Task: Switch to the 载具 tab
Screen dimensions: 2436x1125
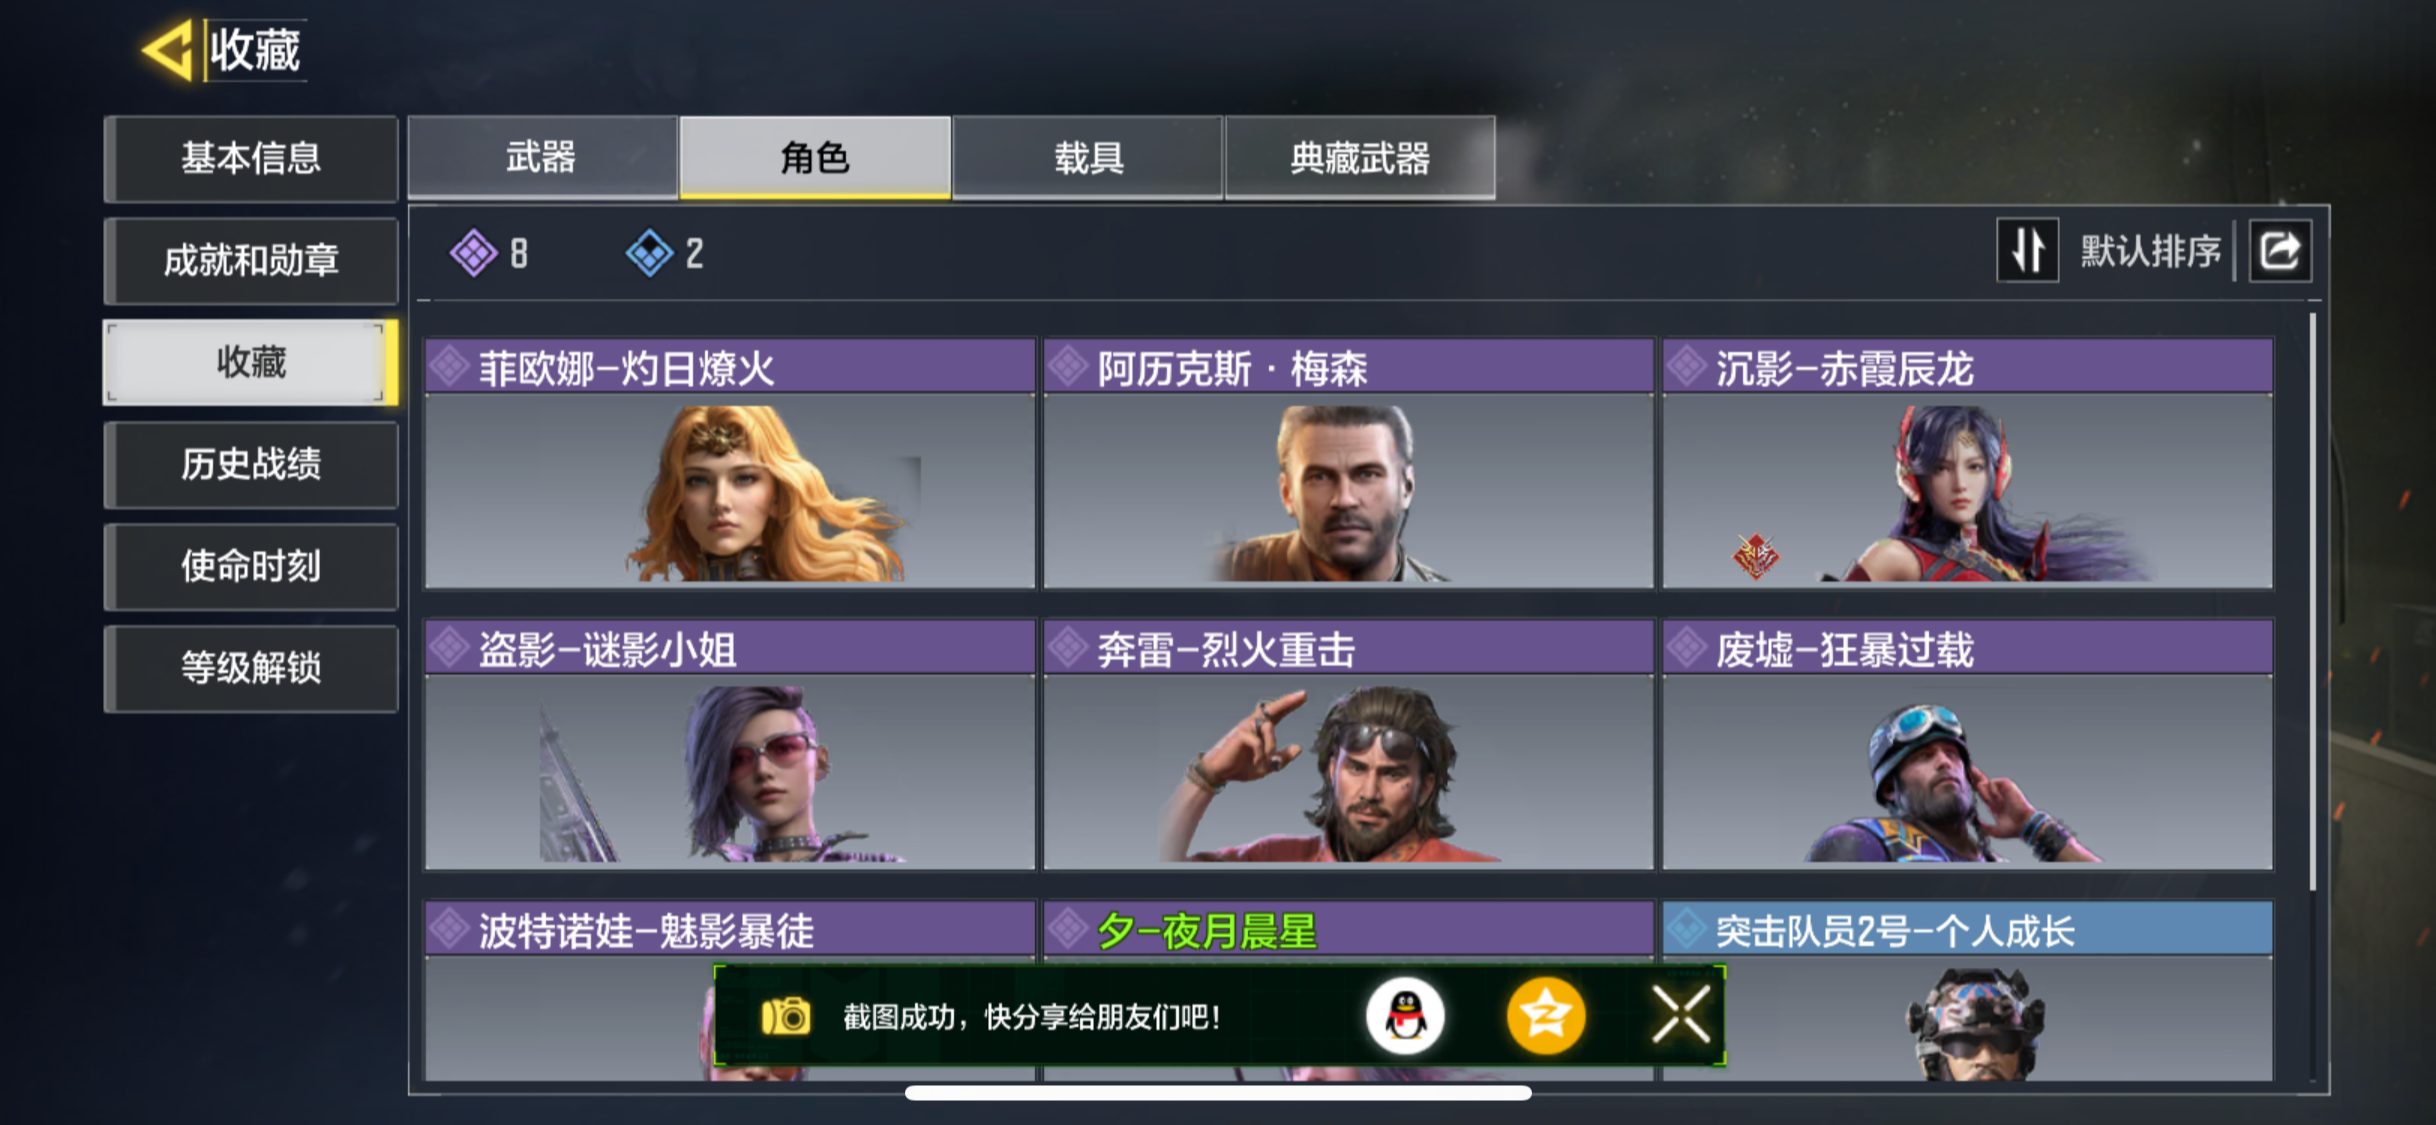Action: tap(1088, 158)
